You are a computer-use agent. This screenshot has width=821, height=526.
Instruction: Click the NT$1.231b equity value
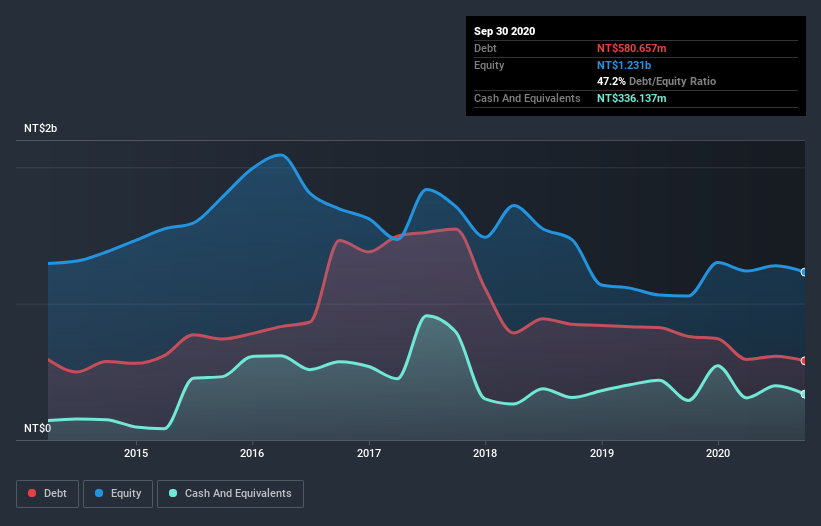point(624,65)
